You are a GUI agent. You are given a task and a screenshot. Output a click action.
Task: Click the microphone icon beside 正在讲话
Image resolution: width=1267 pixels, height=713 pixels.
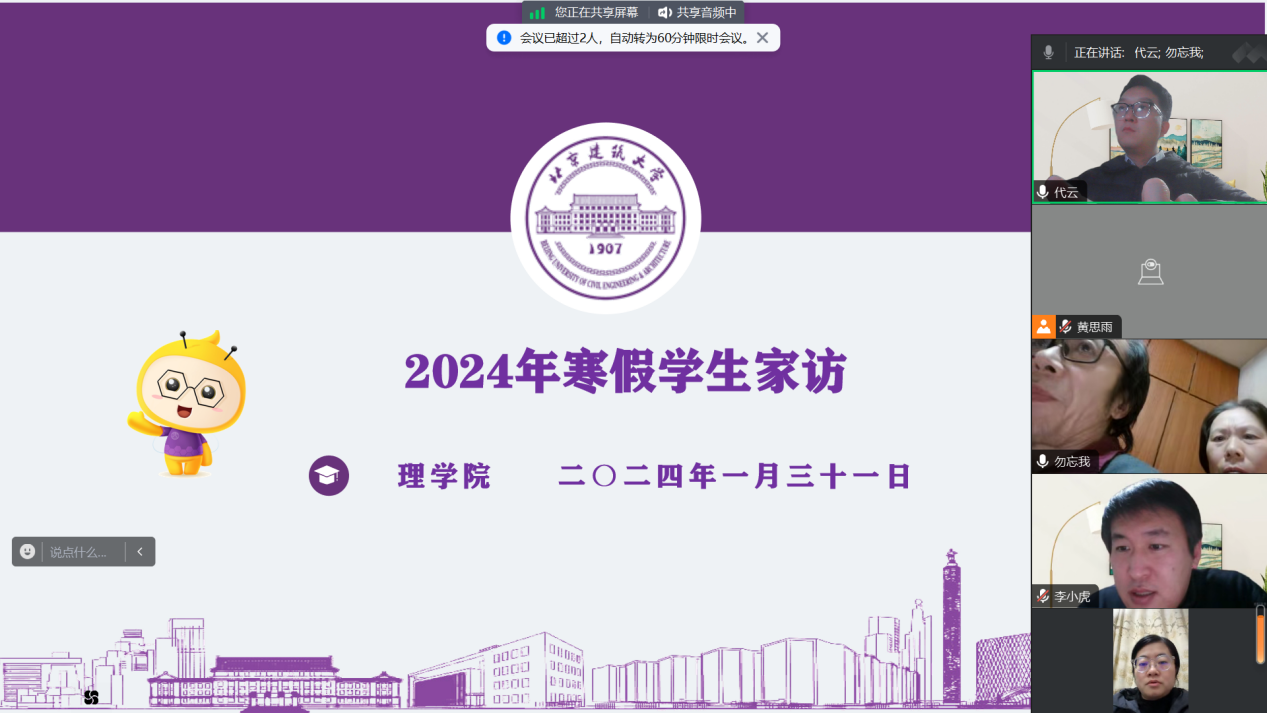pyautogui.click(x=1046, y=50)
